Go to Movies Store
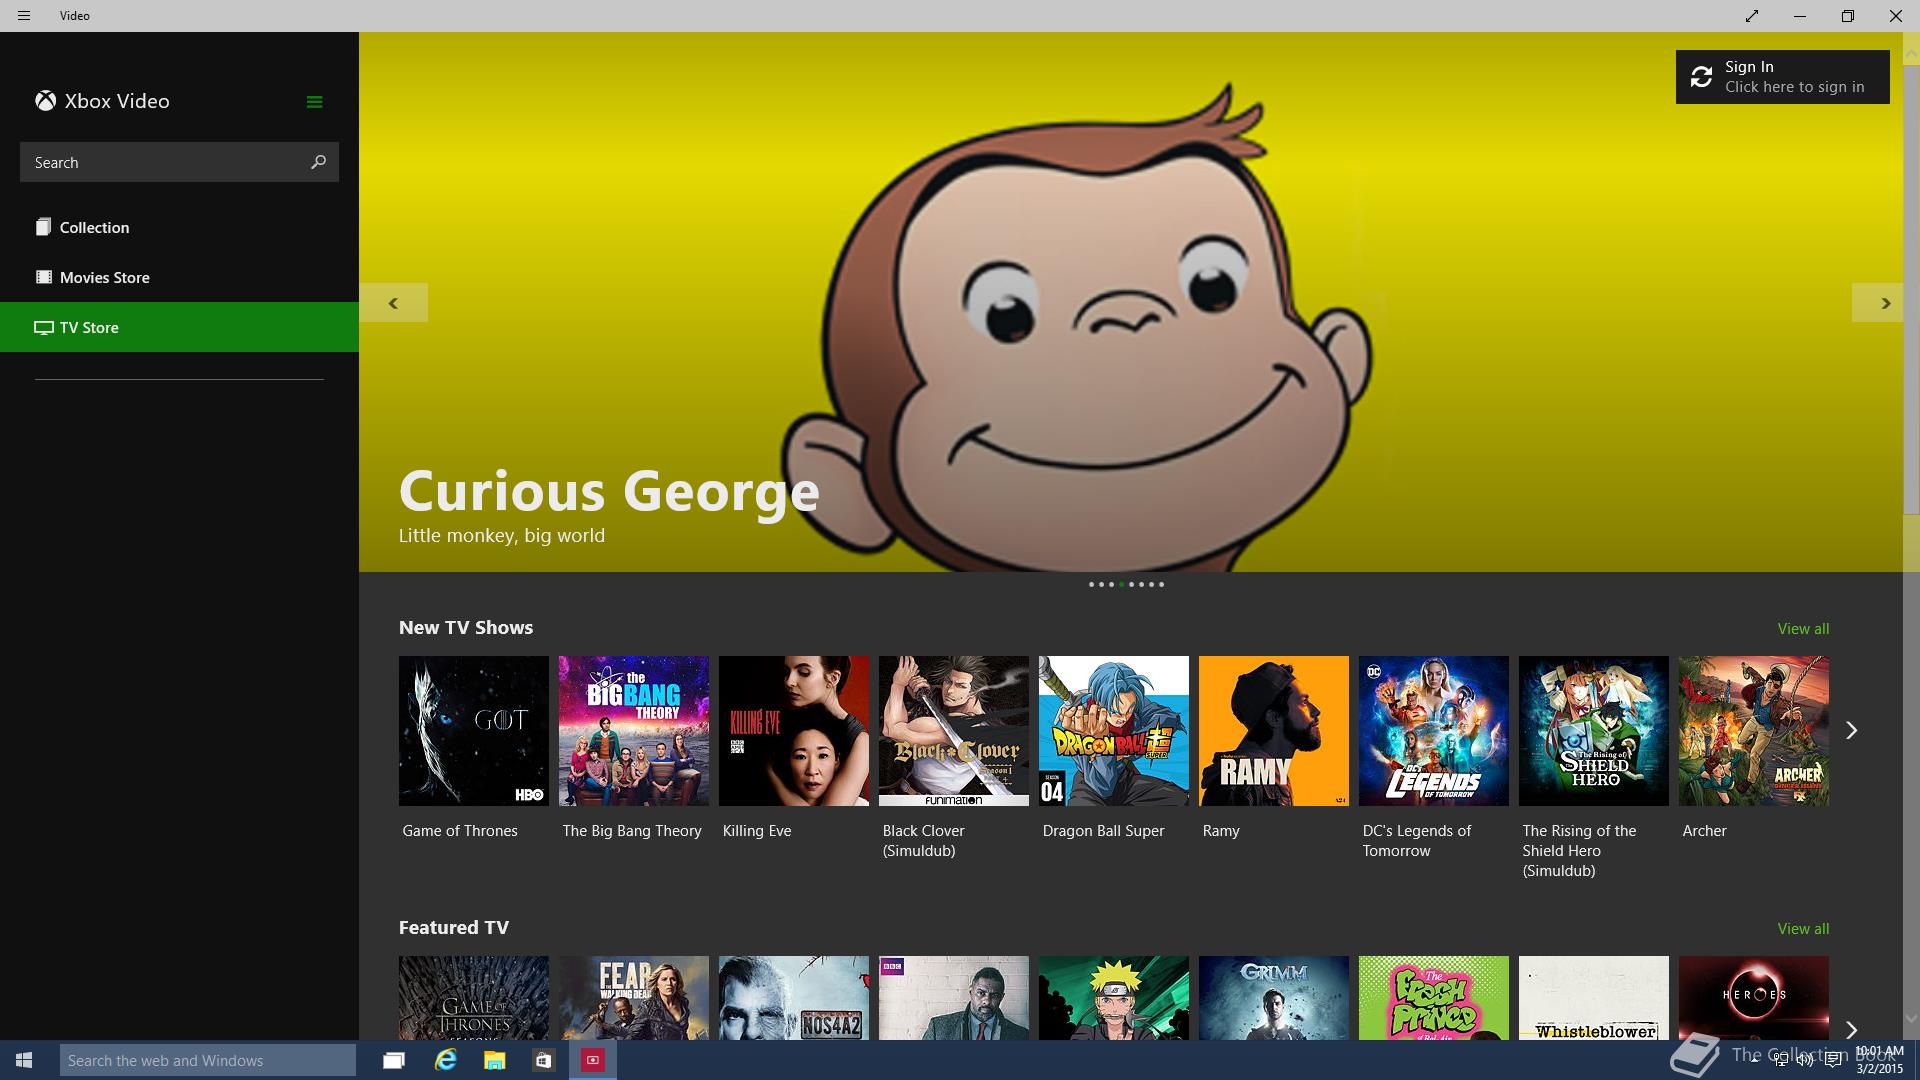Image resolution: width=1920 pixels, height=1080 pixels. 179,277
